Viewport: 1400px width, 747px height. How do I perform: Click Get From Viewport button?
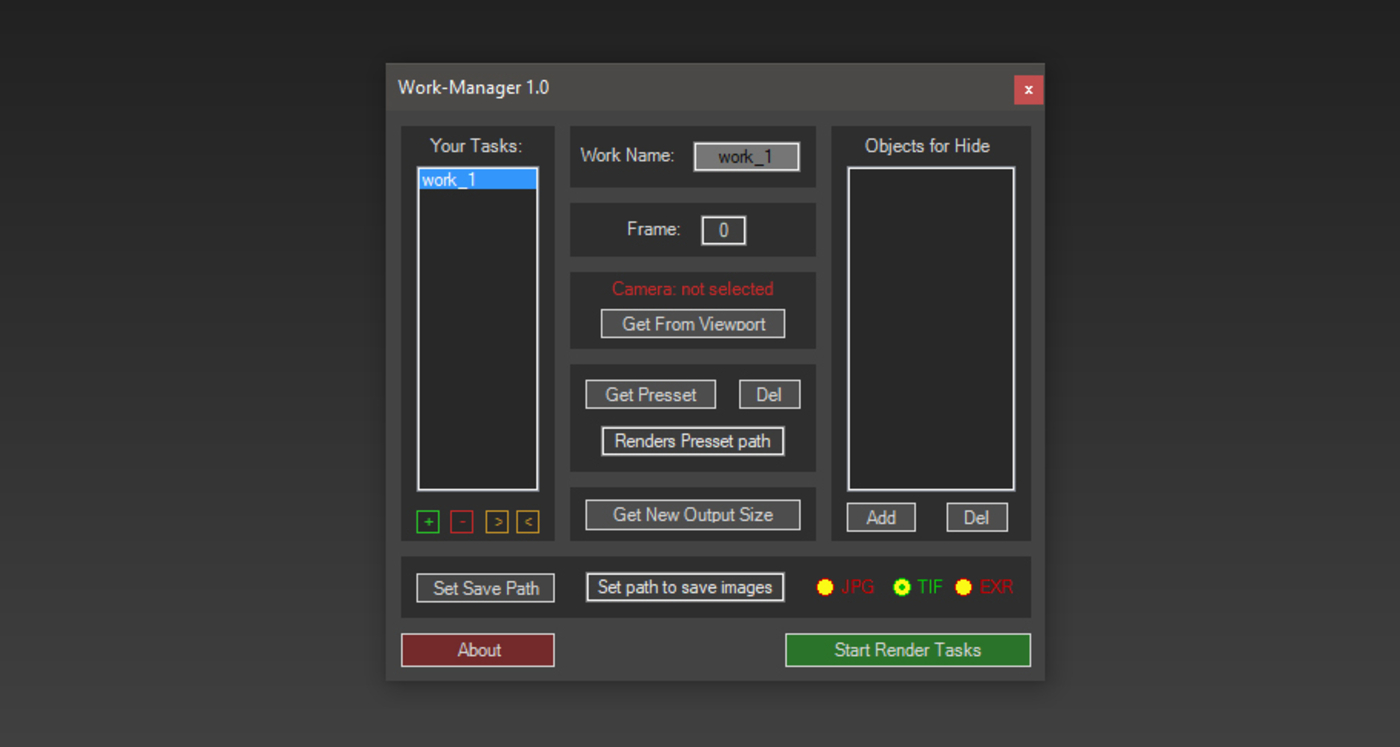[693, 324]
